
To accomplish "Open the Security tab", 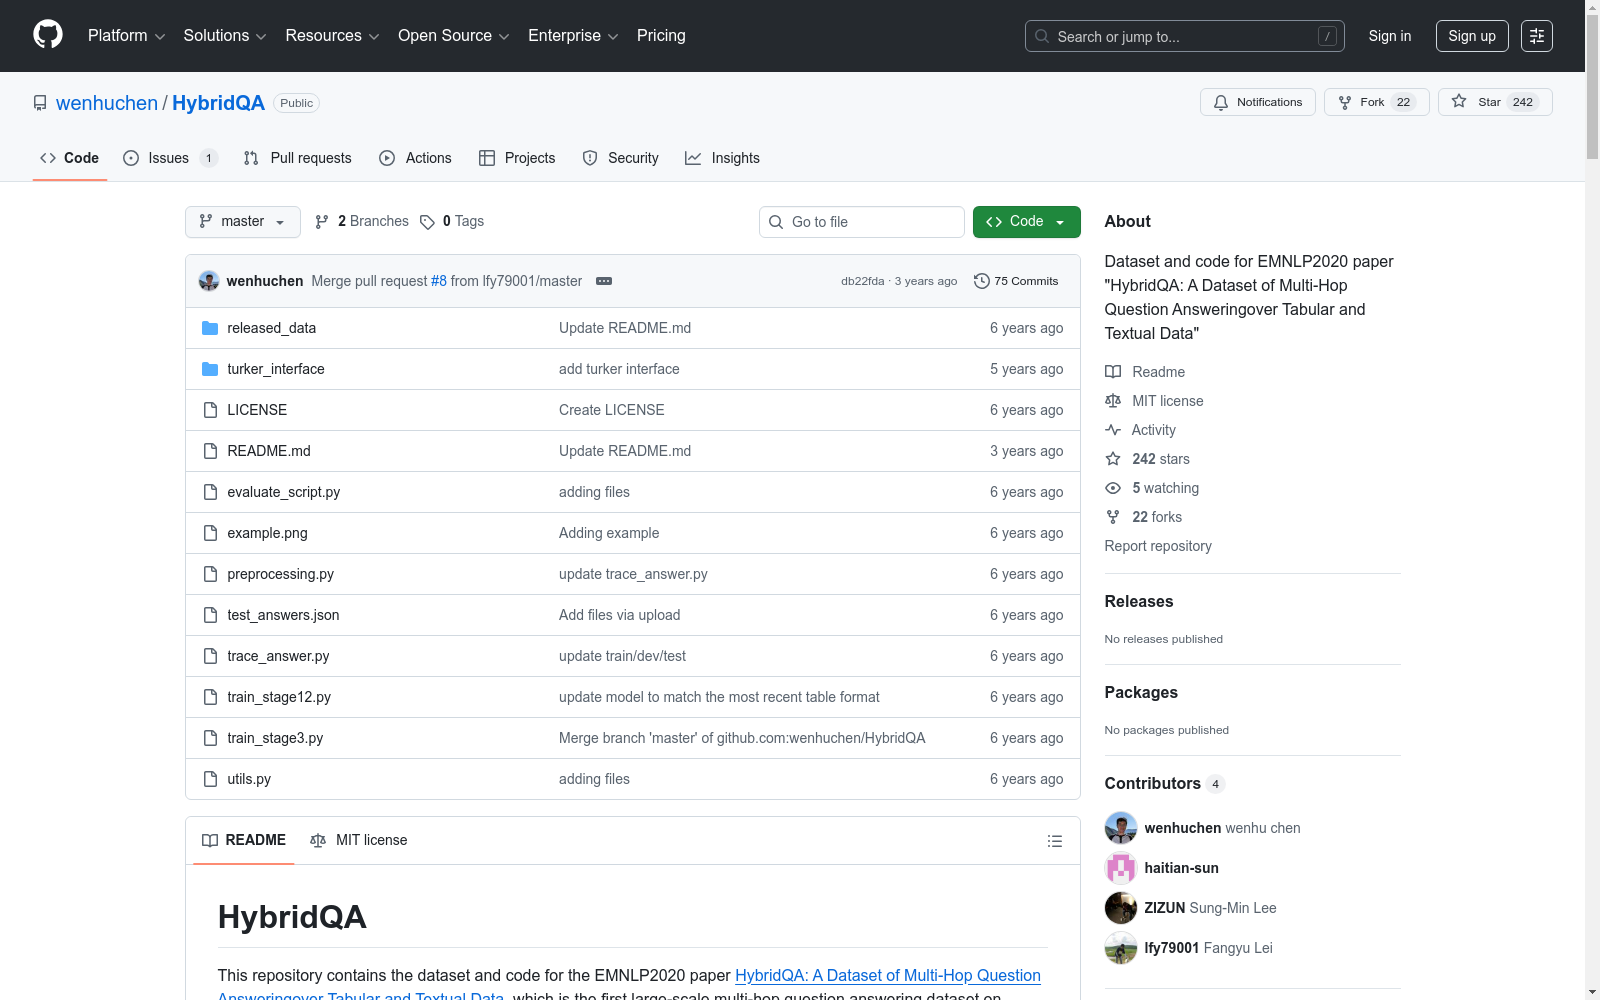I will click(621, 158).
